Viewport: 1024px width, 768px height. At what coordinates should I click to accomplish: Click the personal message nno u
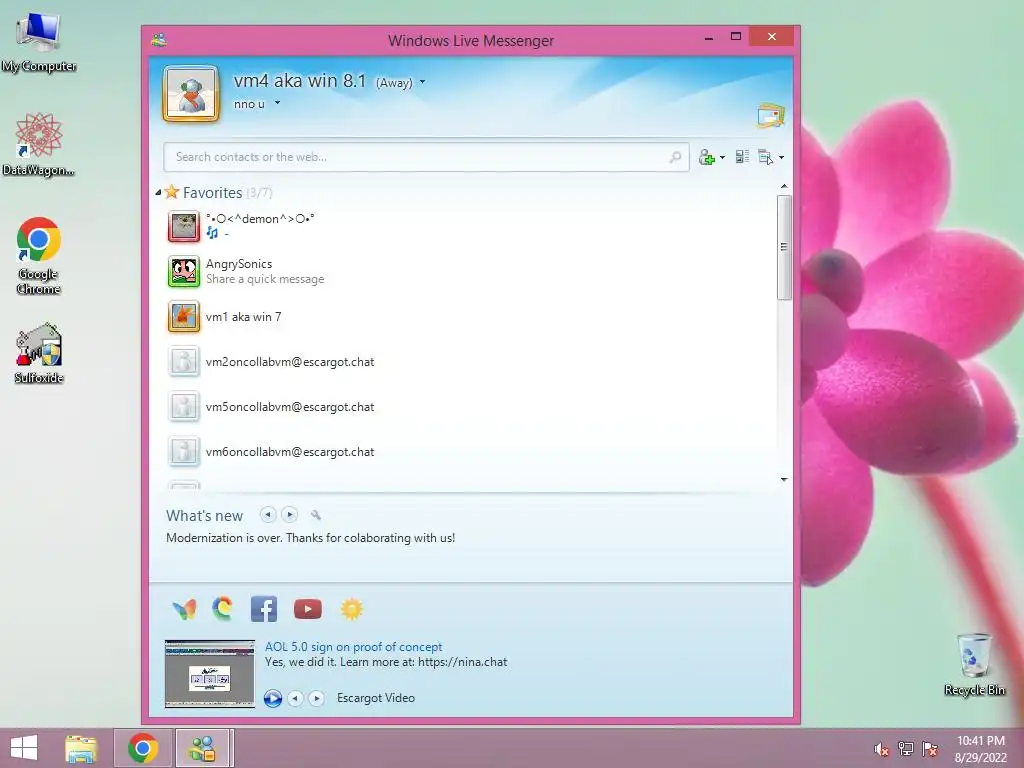tap(249, 104)
